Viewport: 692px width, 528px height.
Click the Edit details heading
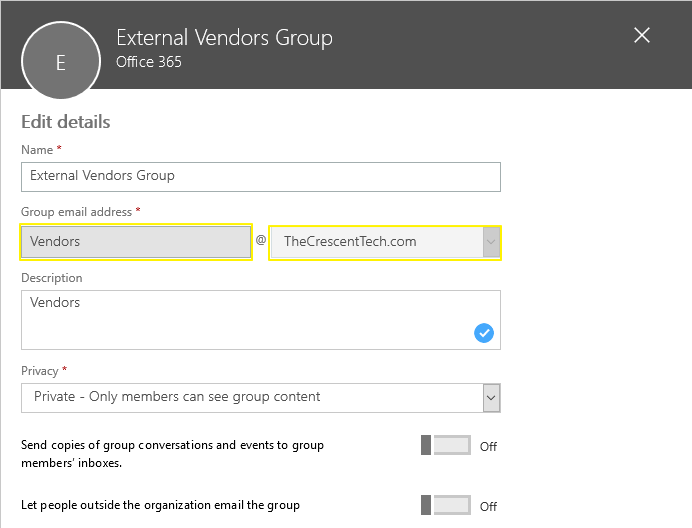click(66, 122)
